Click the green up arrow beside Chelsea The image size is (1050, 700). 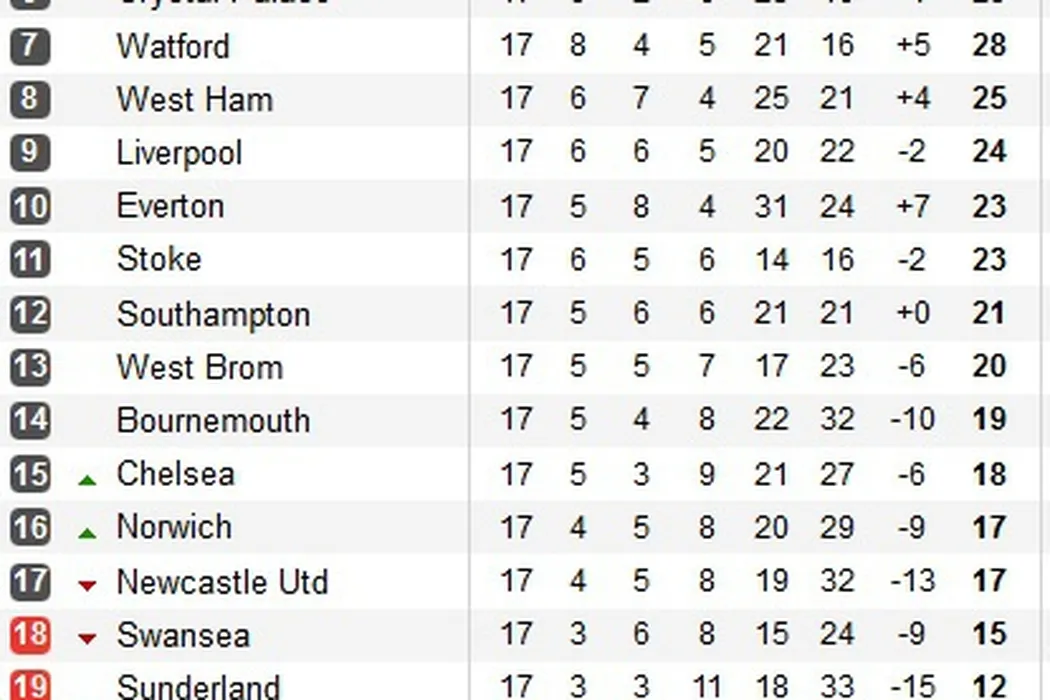coord(87,480)
